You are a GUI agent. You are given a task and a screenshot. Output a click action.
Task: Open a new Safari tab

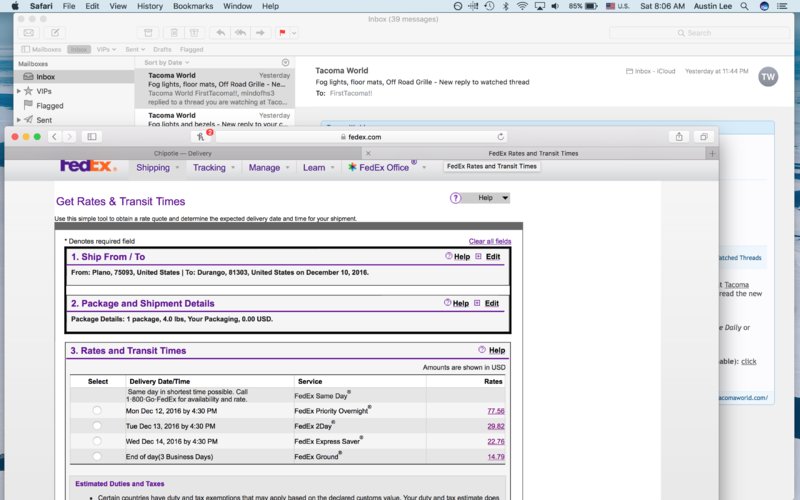(x=712, y=153)
